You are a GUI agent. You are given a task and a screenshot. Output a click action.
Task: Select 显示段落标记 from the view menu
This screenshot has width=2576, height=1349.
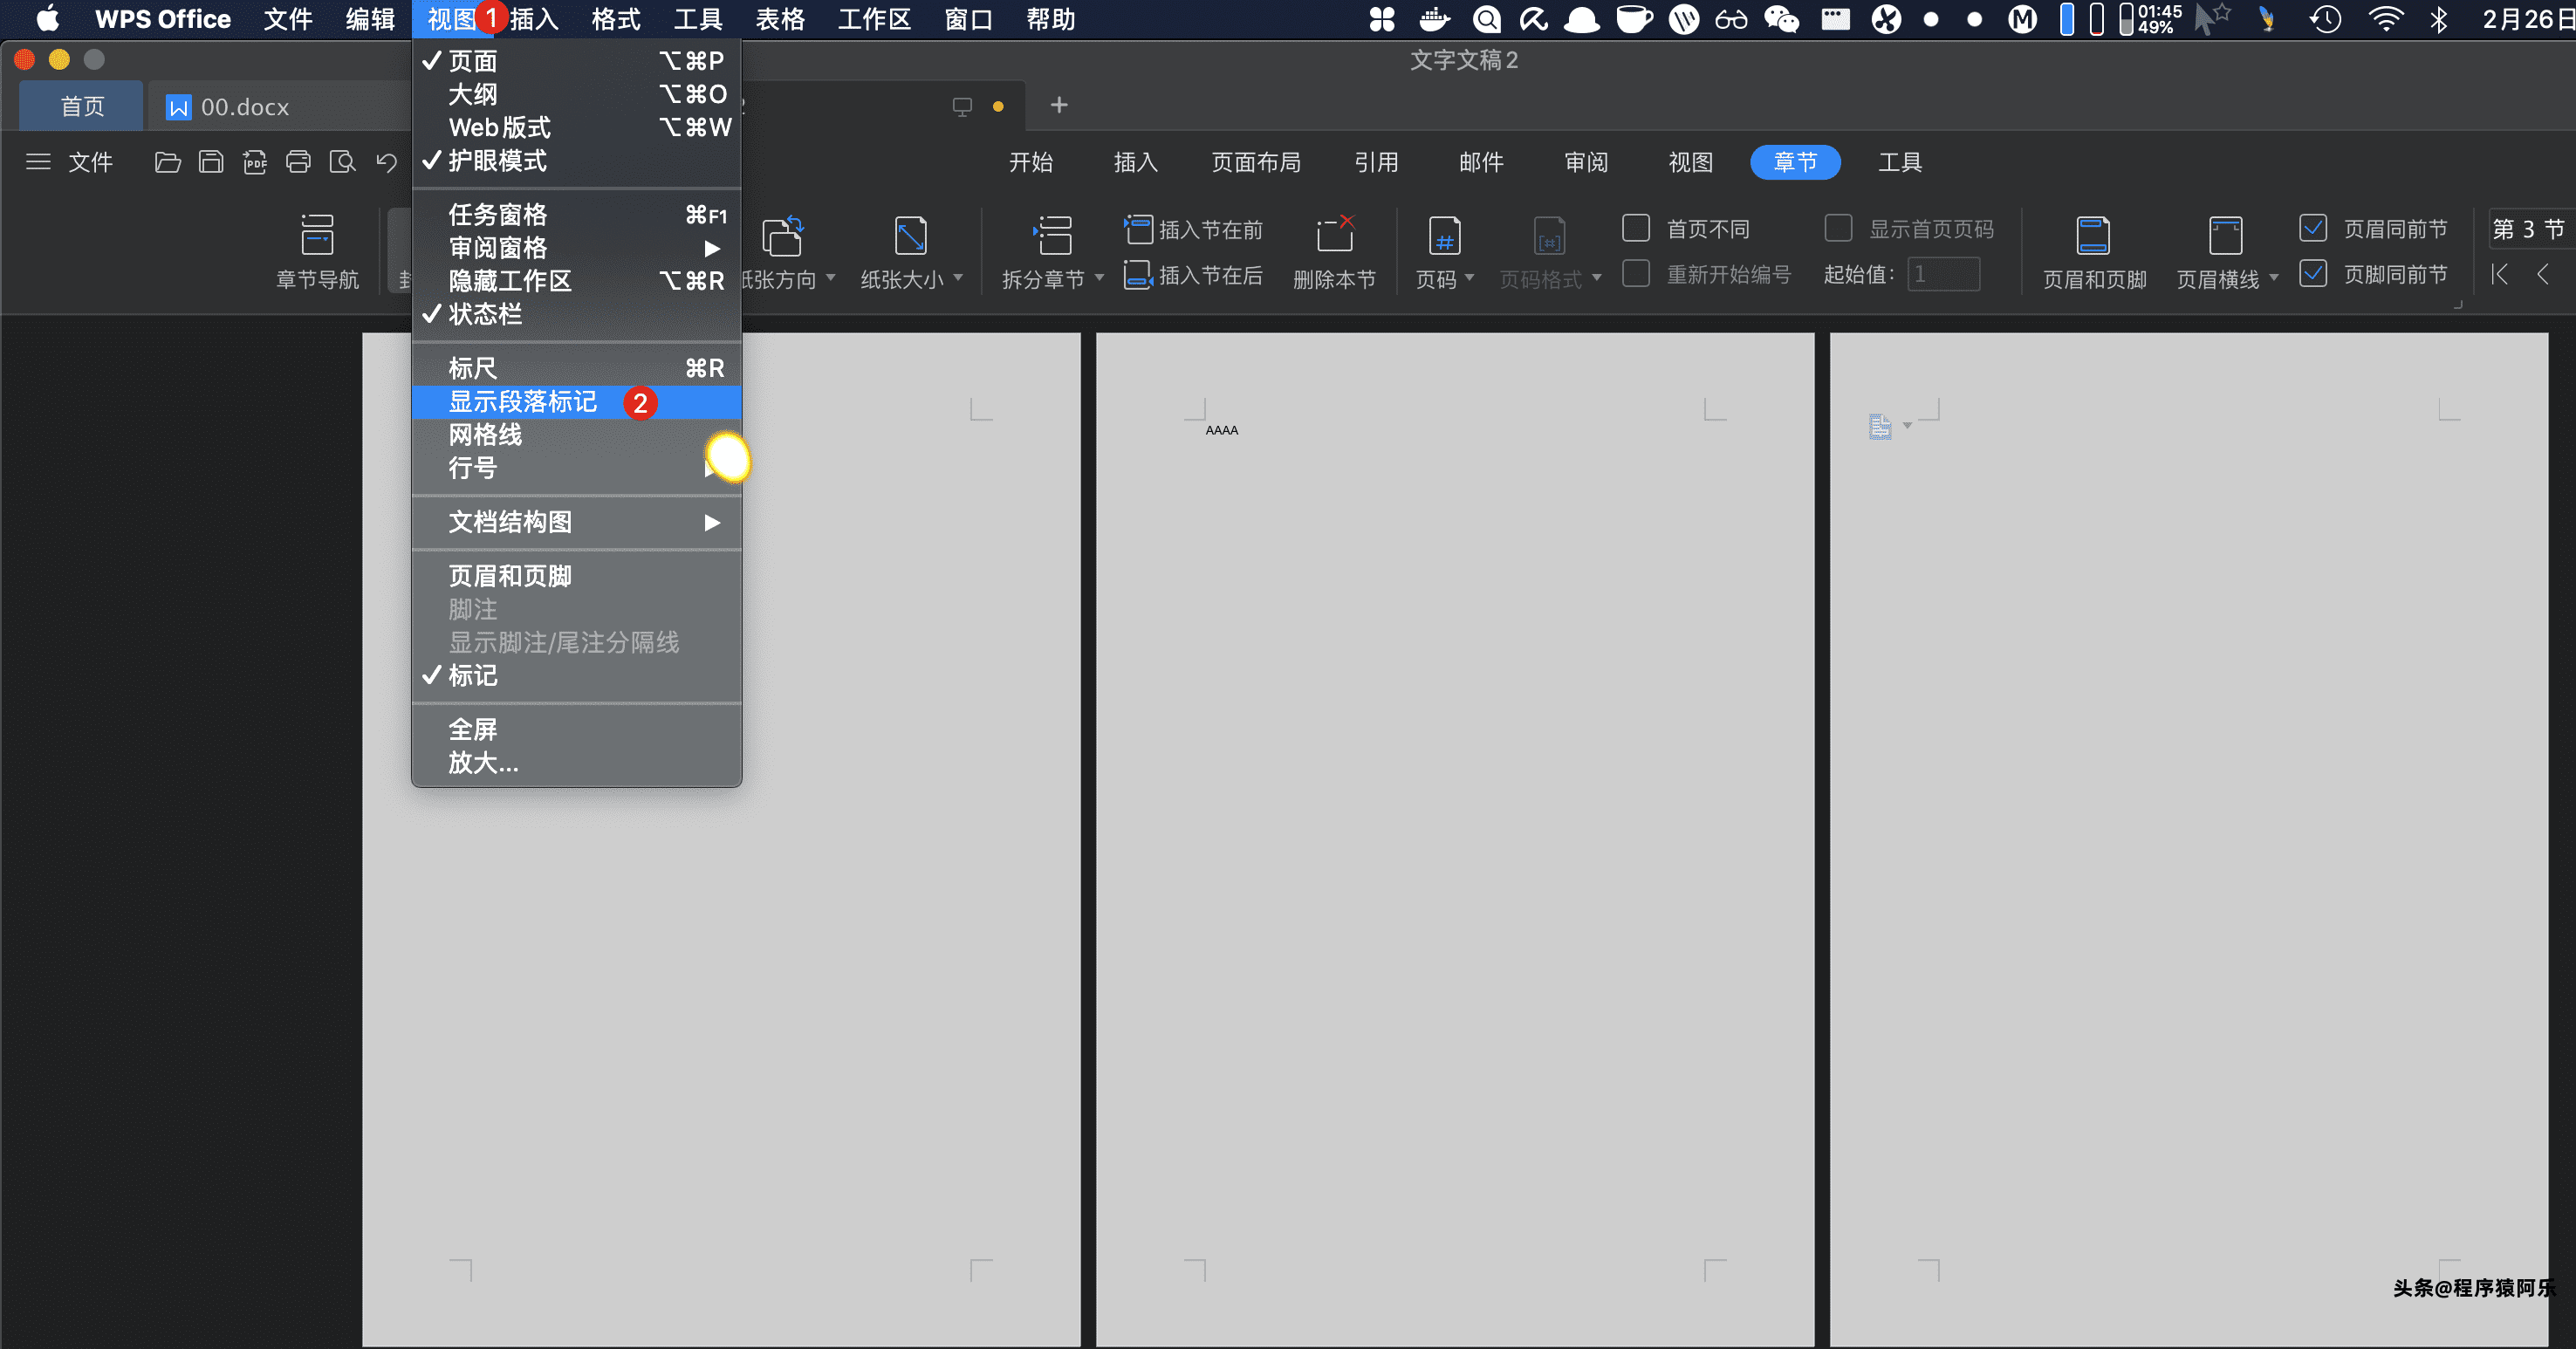(576, 402)
